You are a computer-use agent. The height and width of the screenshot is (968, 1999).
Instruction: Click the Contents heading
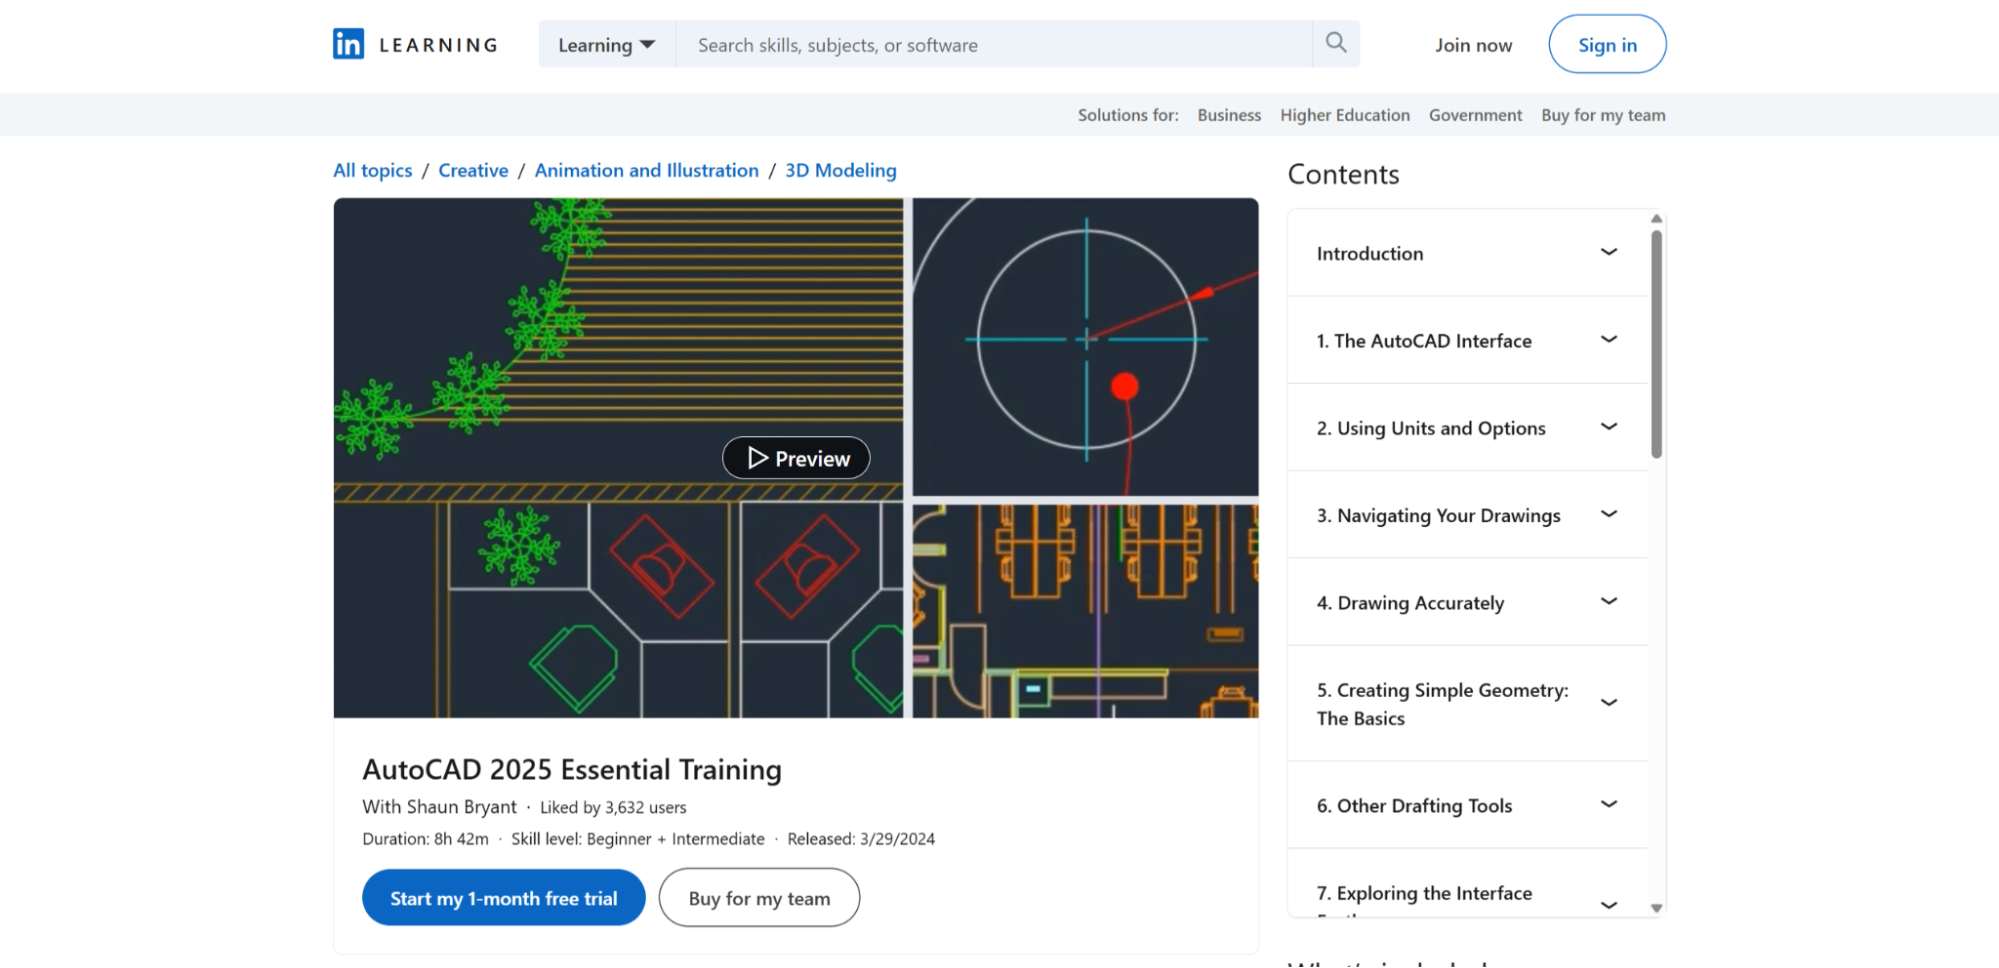(1343, 174)
